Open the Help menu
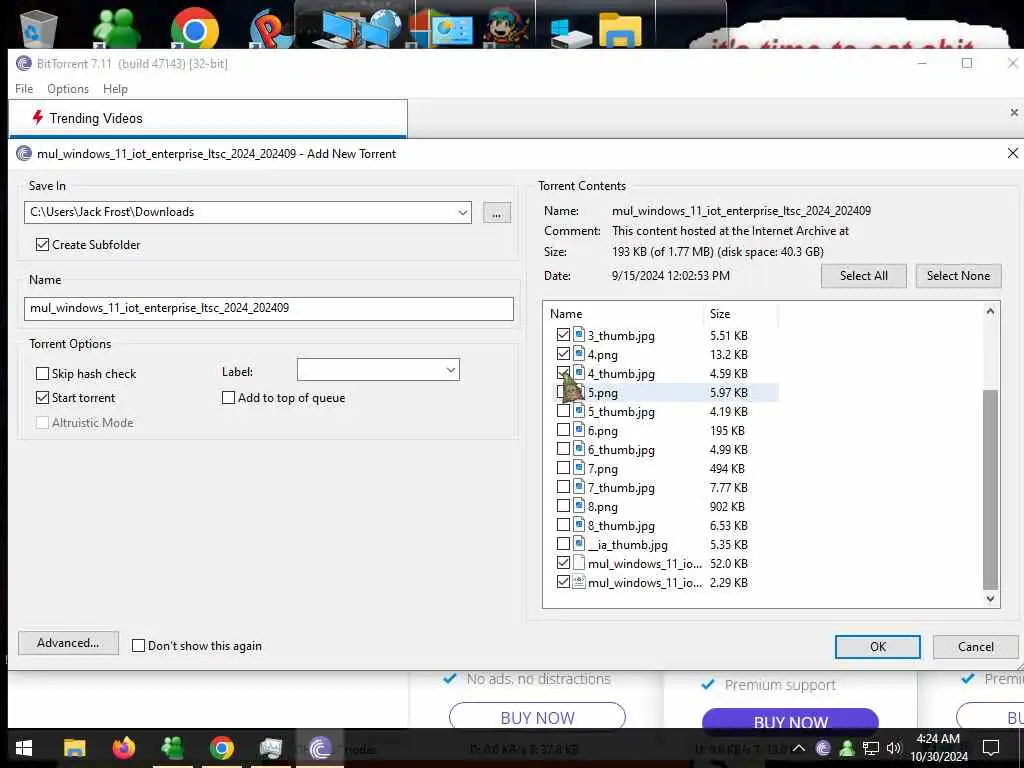1024x768 pixels. 116,89
